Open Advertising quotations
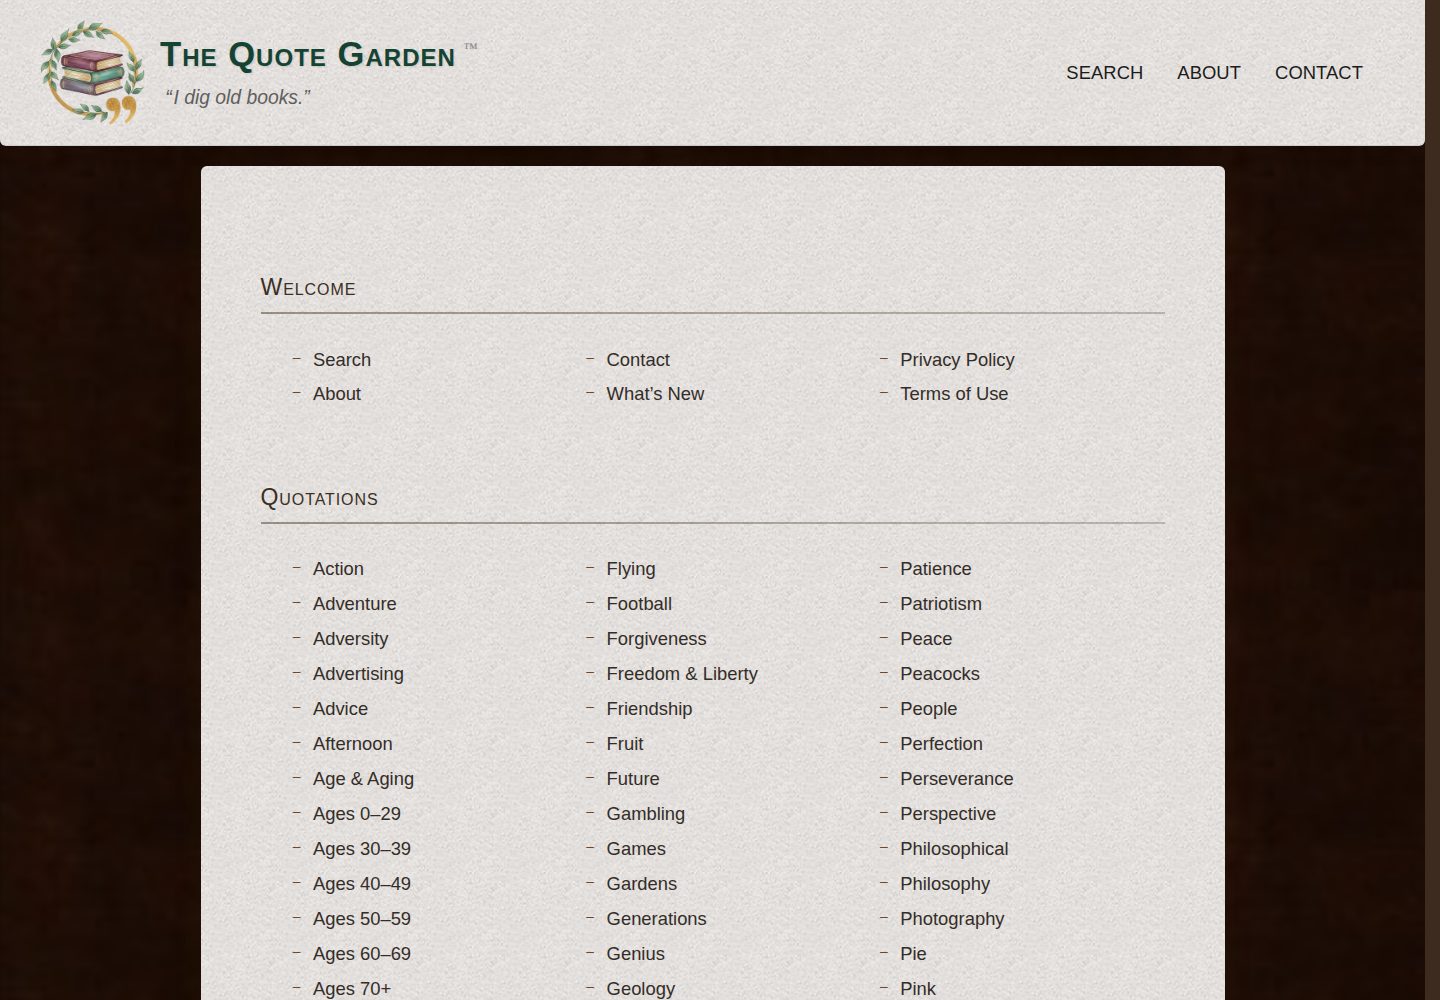The width and height of the screenshot is (1440, 1000). [358, 674]
